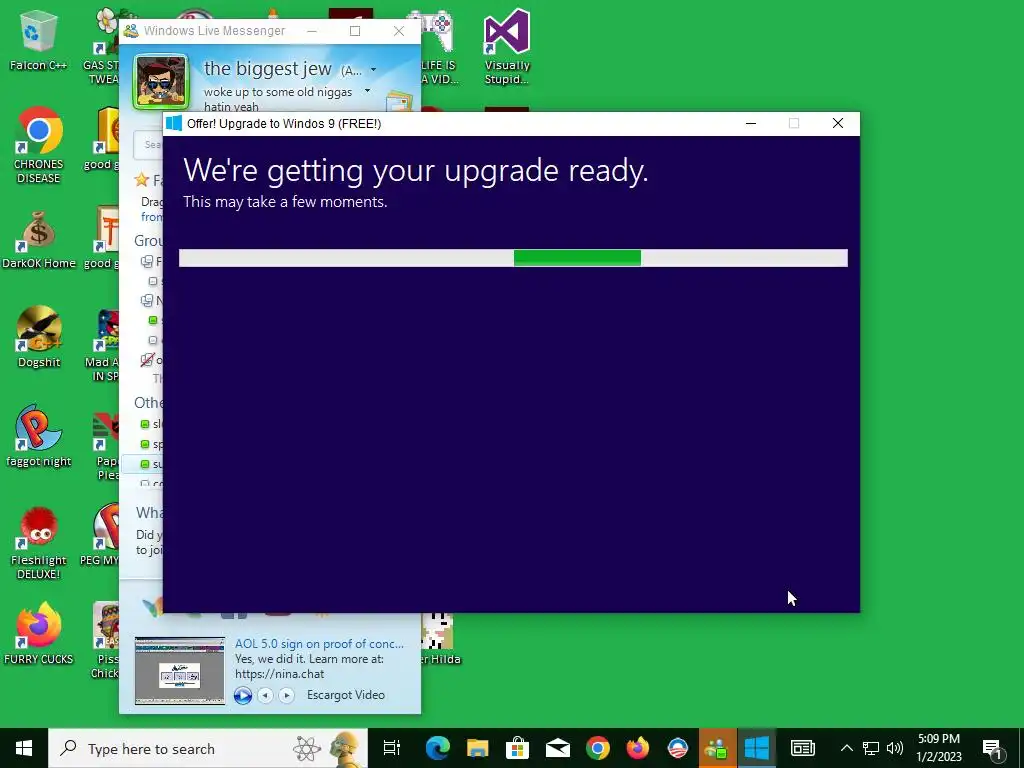
Task: Skip to next Escargot Video item
Action: [x=286, y=696]
